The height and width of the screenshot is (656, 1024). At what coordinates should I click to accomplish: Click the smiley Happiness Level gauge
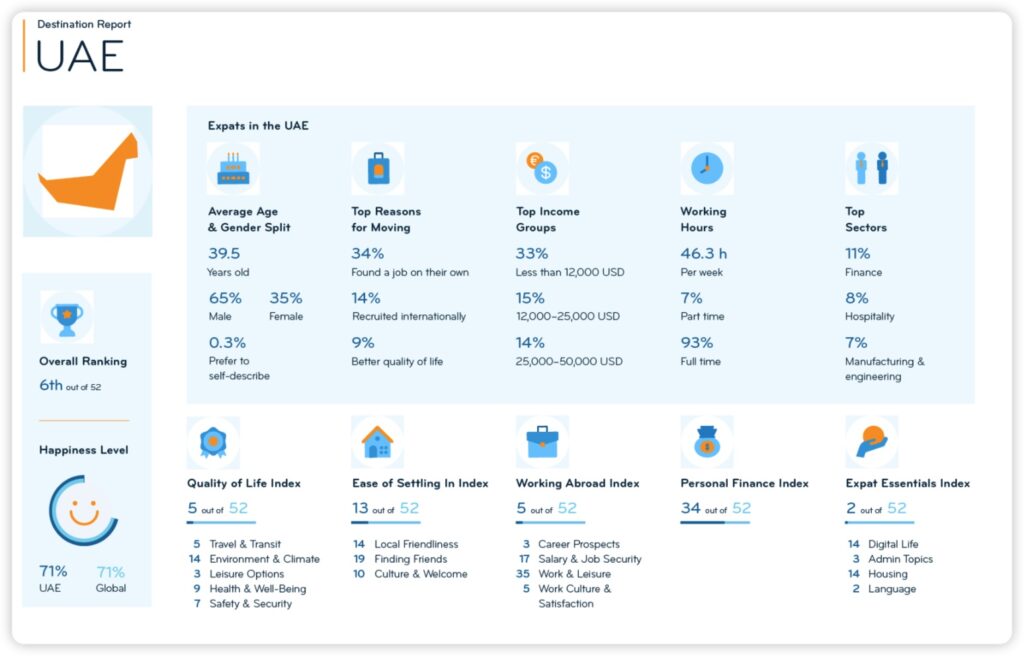[84, 511]
